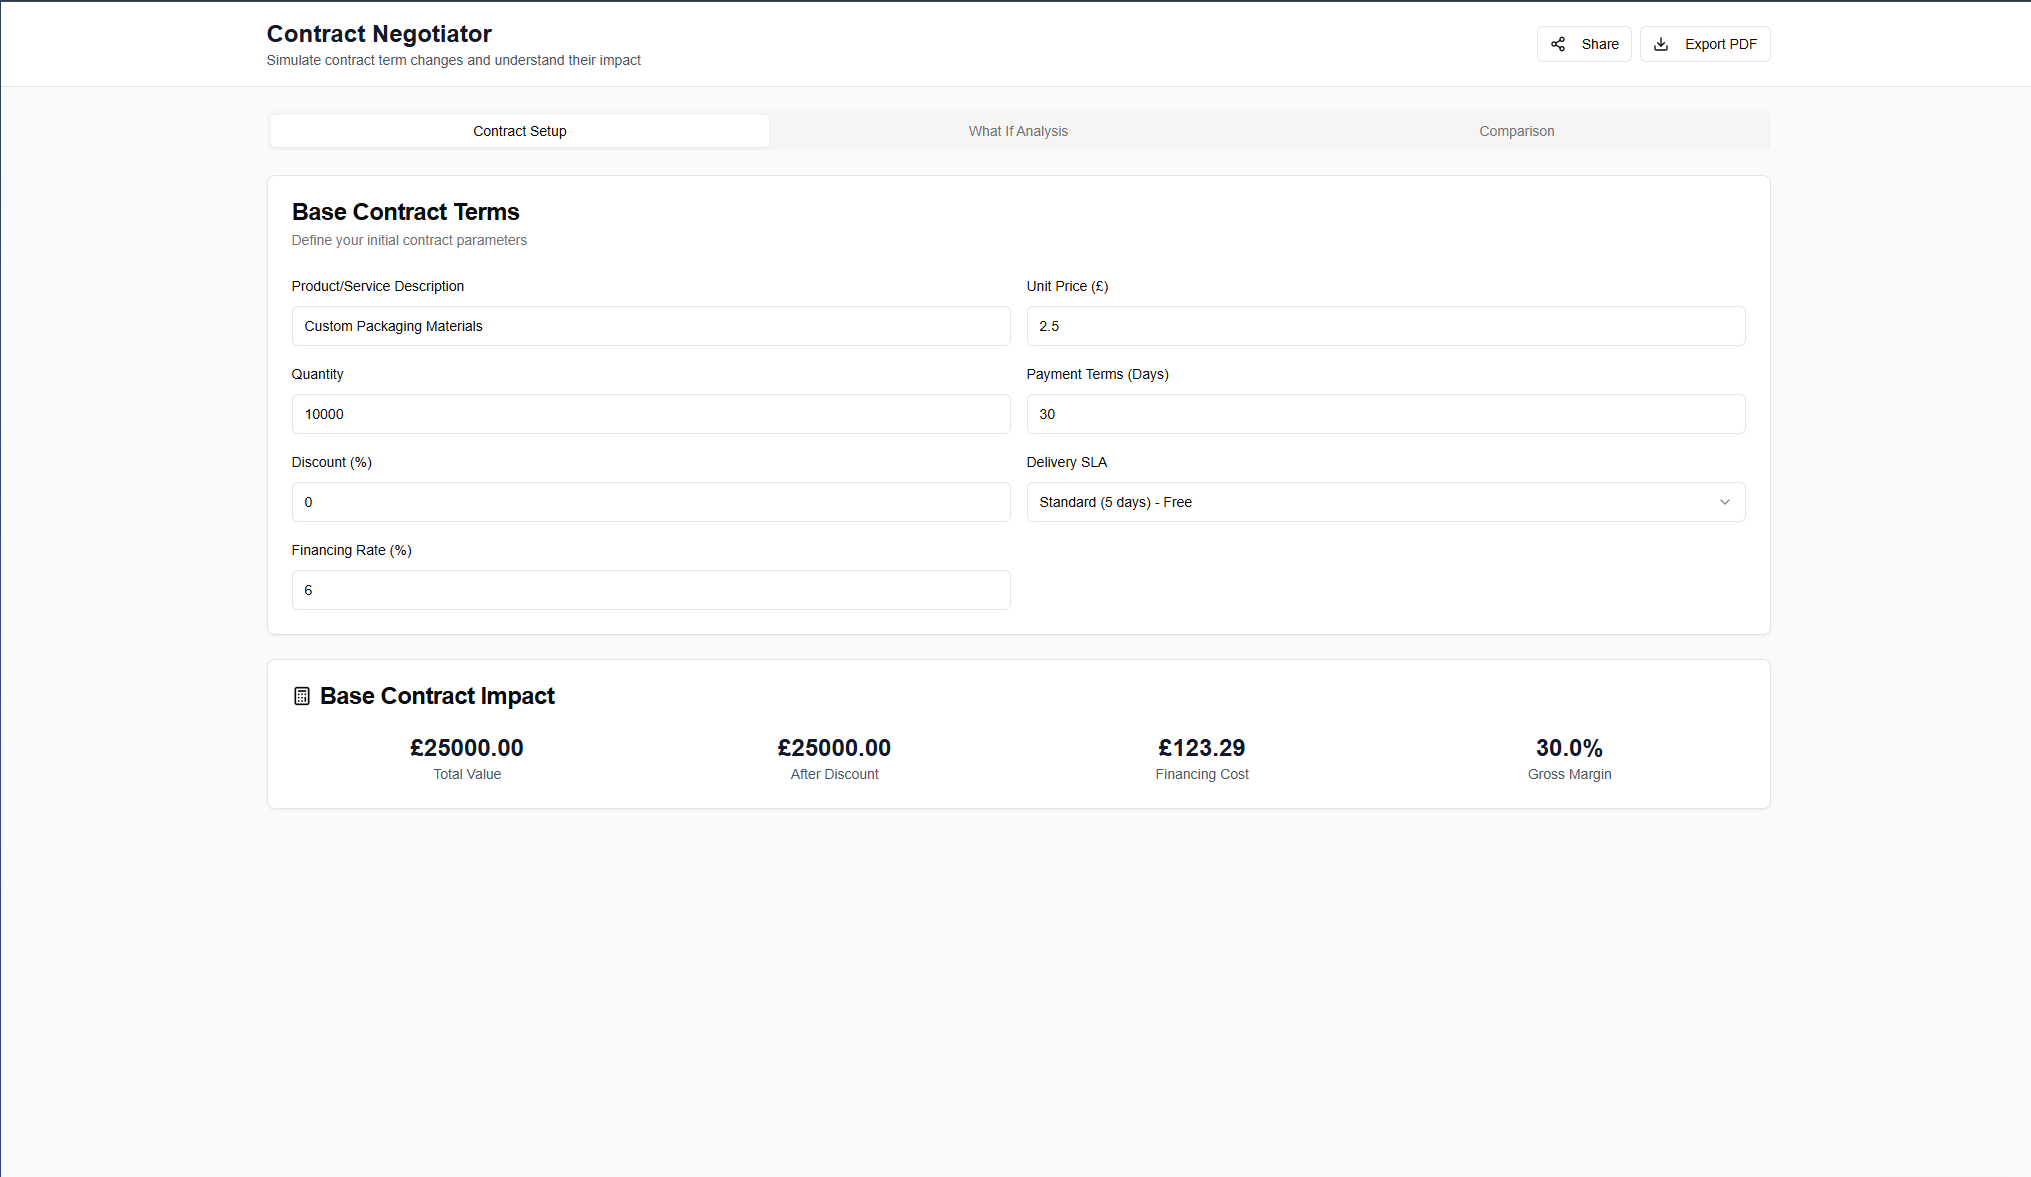2031x1177 pixels.
Task: Select the Quantity field showing 10000
Action: pyautogui.click(x=650, y=414)
